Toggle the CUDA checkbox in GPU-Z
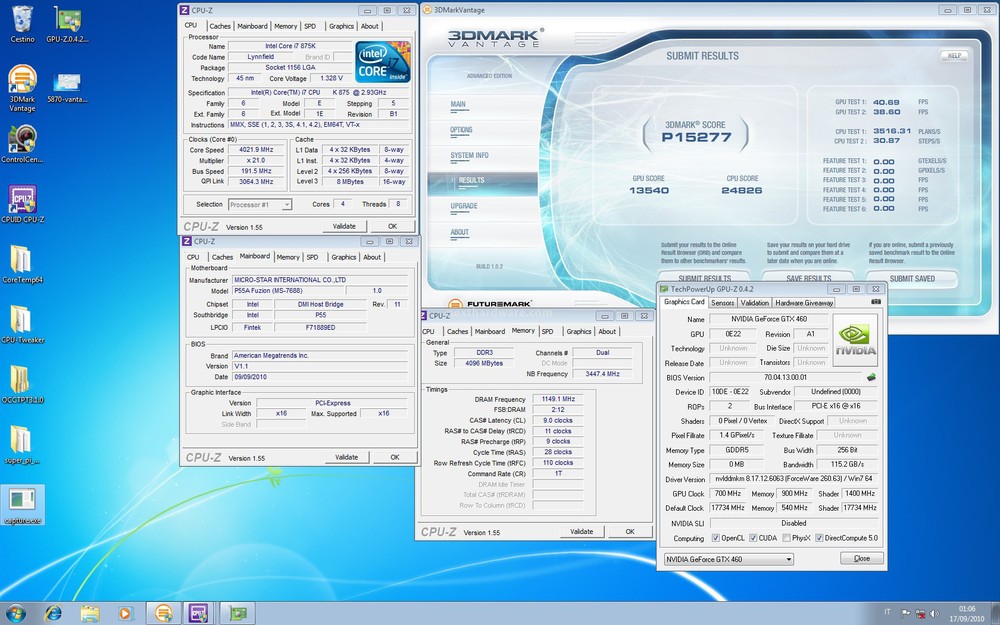 tap(753, 538)
